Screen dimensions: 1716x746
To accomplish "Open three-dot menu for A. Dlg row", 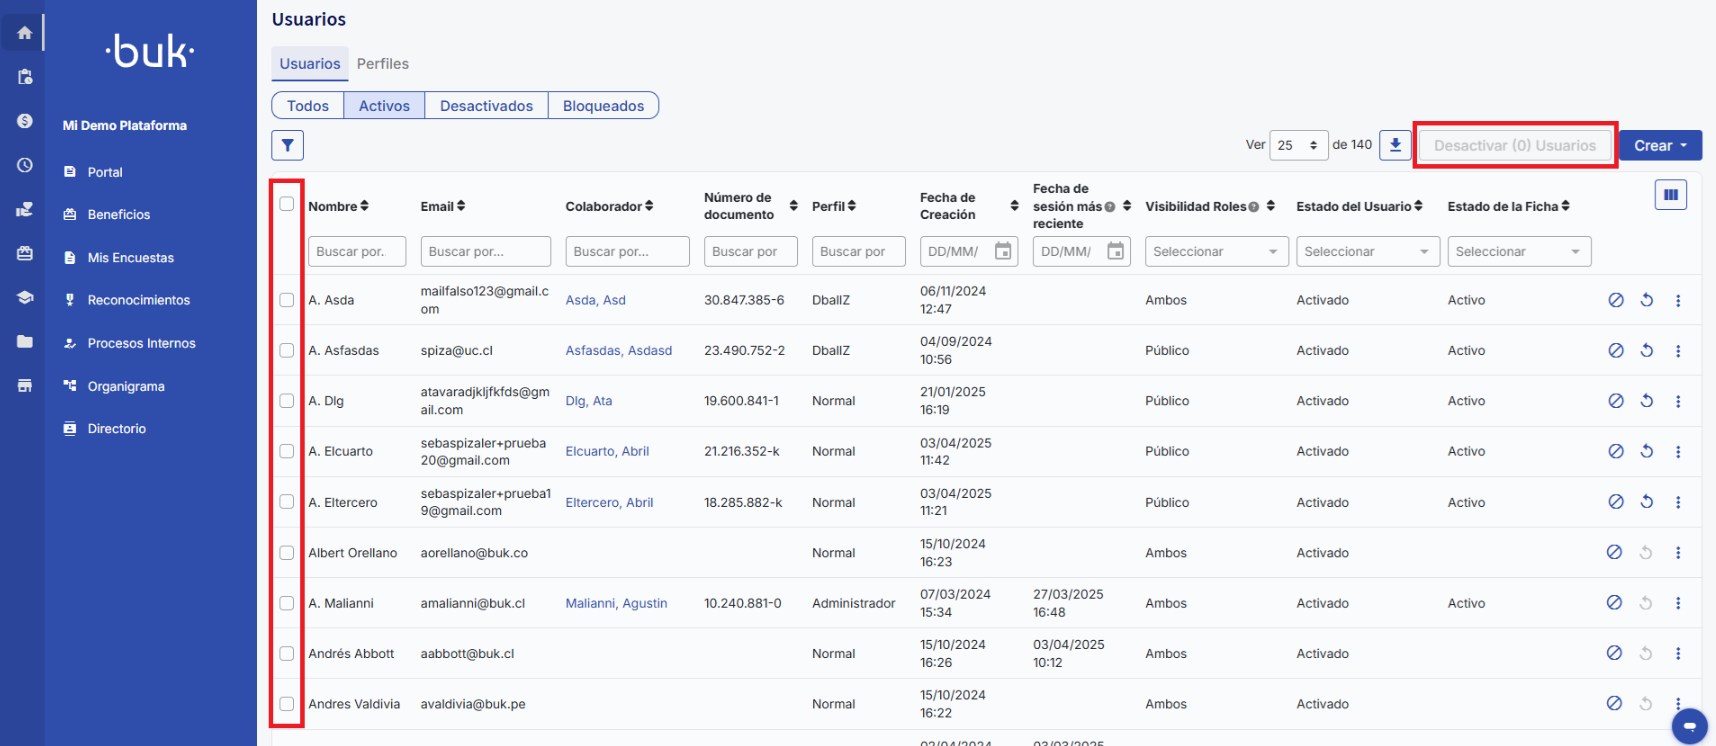I will 1677,401.
